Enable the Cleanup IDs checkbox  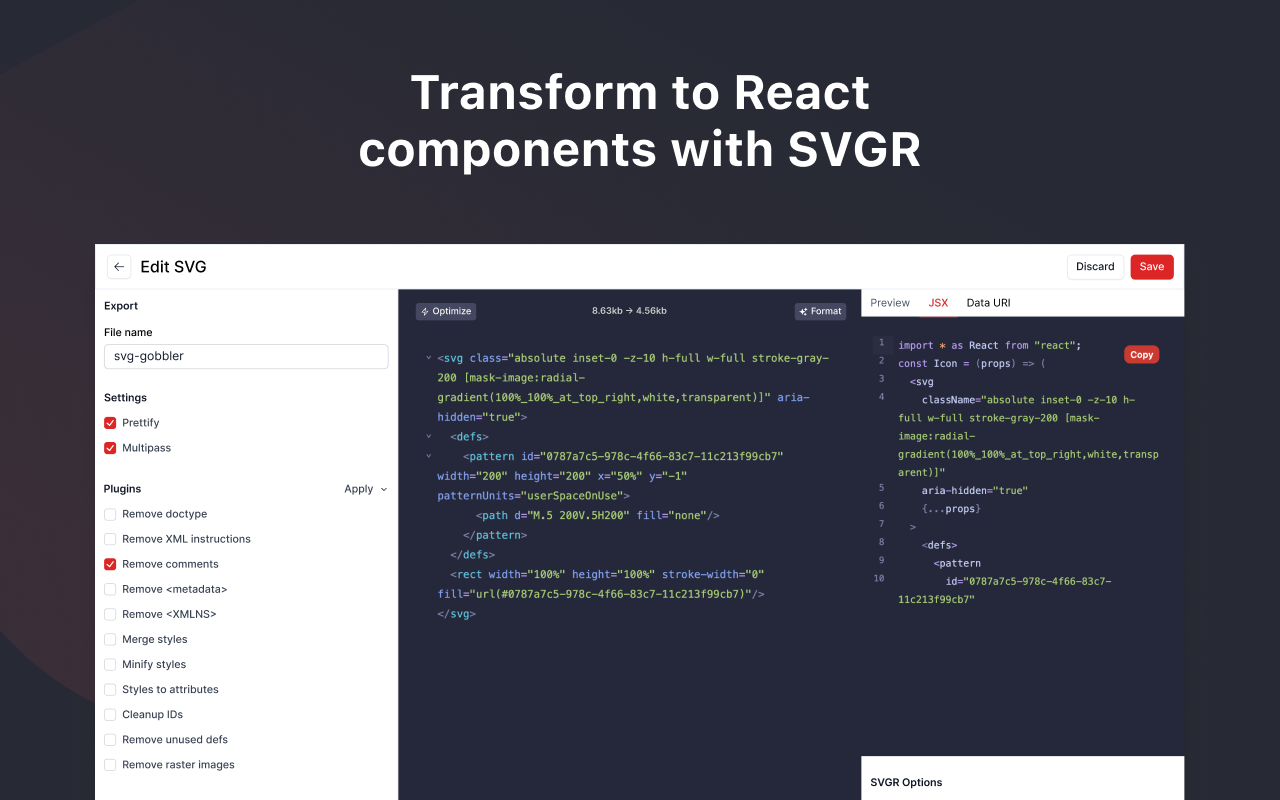coord(110,714)
